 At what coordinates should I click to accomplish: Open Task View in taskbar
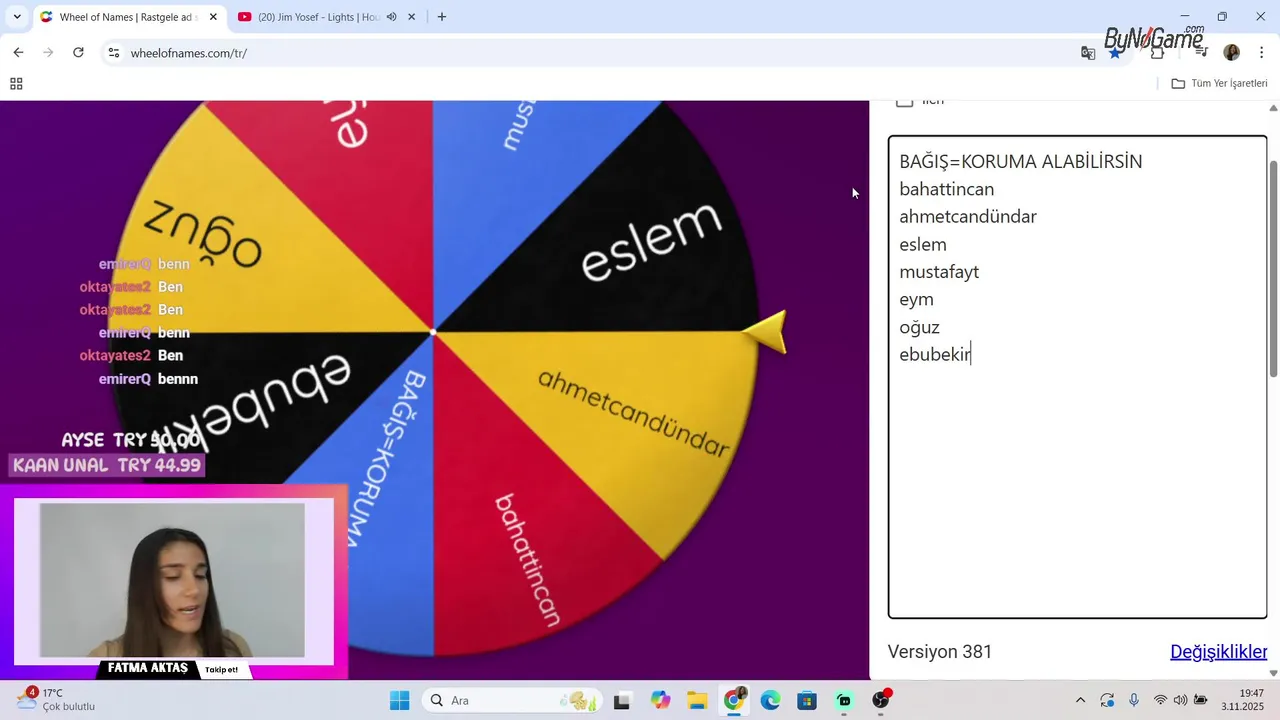[x=622, y=700]
